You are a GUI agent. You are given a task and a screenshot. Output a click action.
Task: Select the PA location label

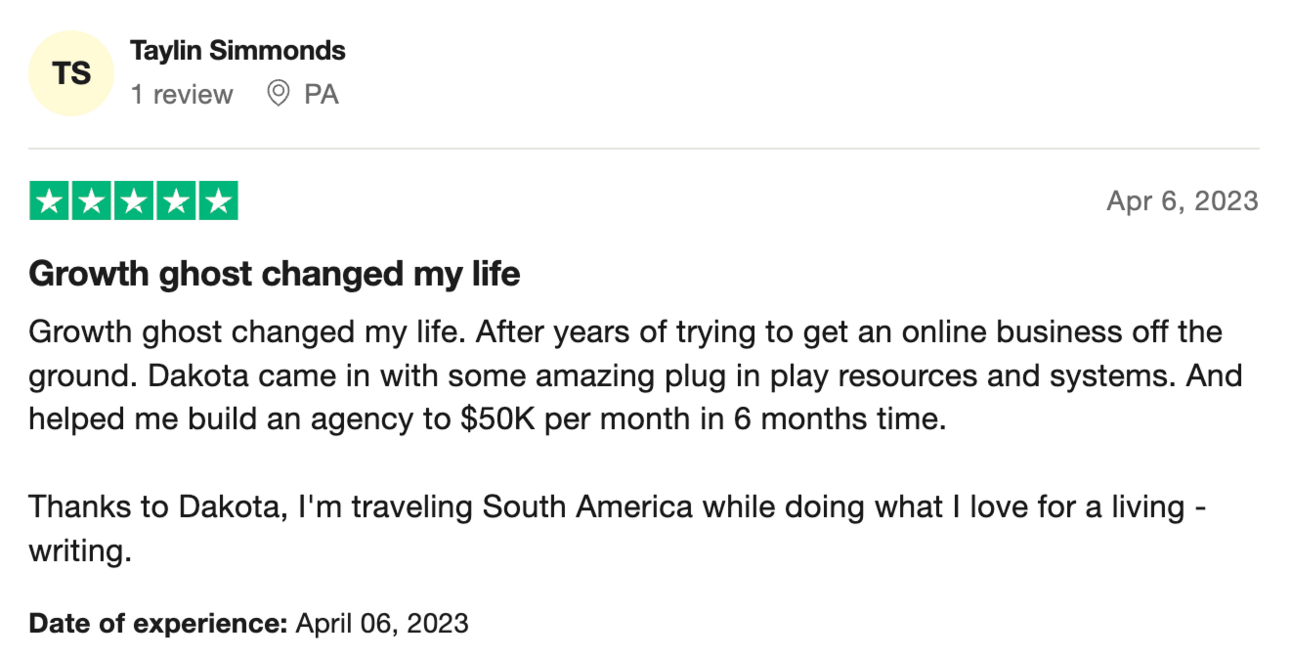coord(321,95)
